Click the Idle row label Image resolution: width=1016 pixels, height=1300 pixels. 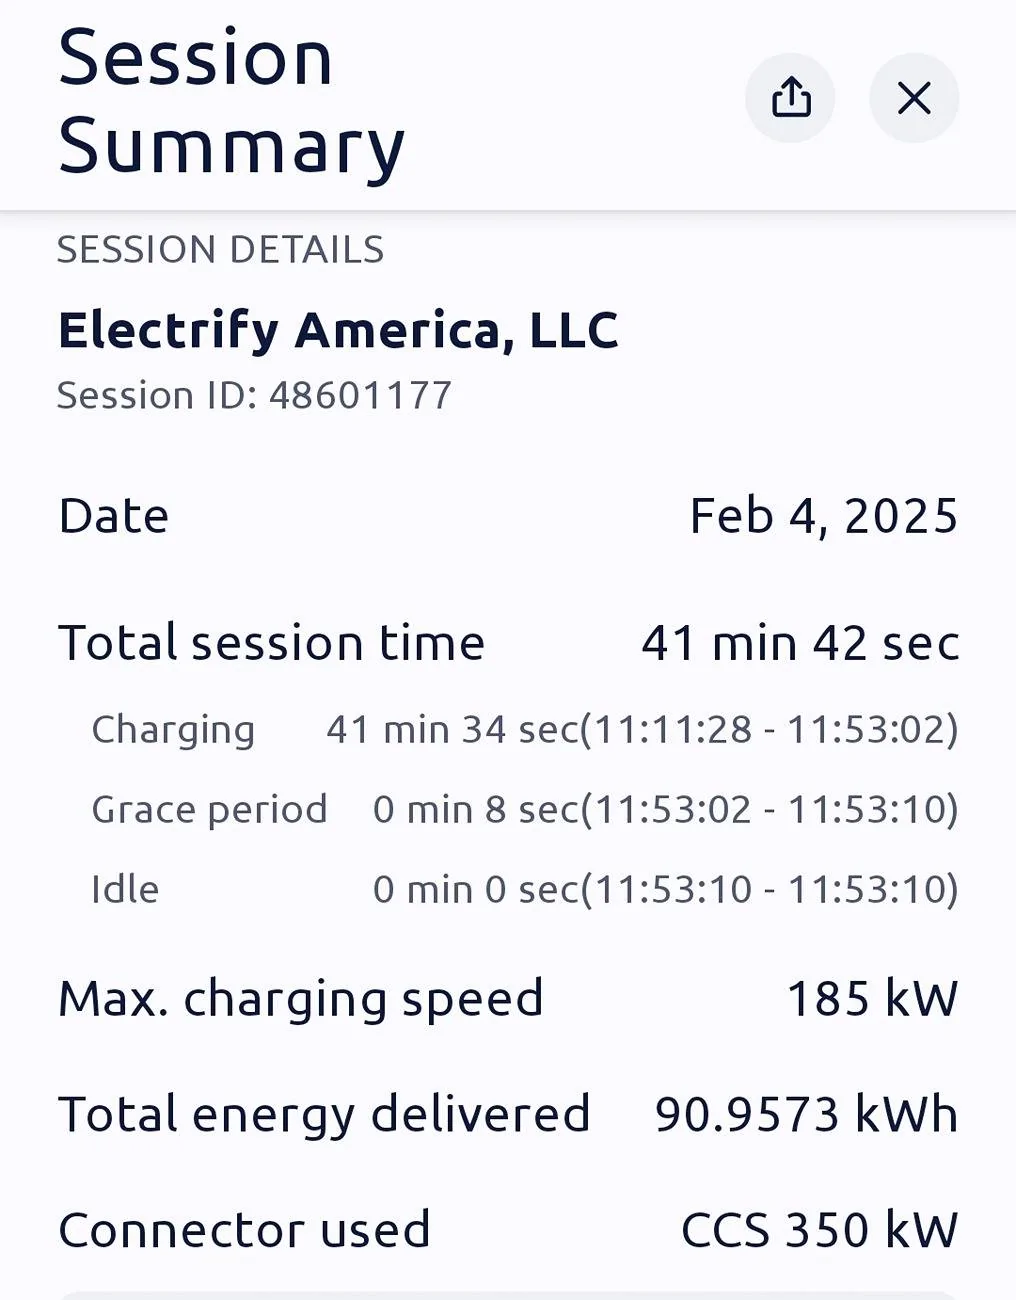point(125,890)
